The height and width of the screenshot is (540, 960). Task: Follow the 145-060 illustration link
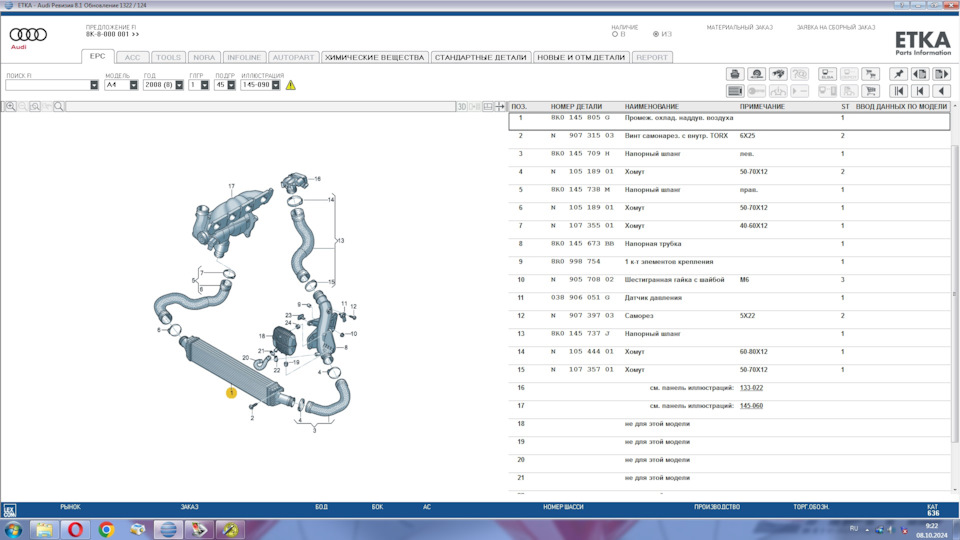tap(751, 406)
